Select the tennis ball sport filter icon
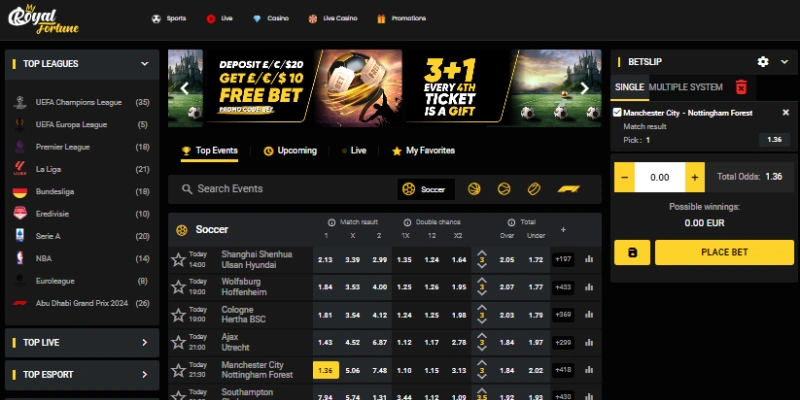800x400 pixels. click(504, 189)
